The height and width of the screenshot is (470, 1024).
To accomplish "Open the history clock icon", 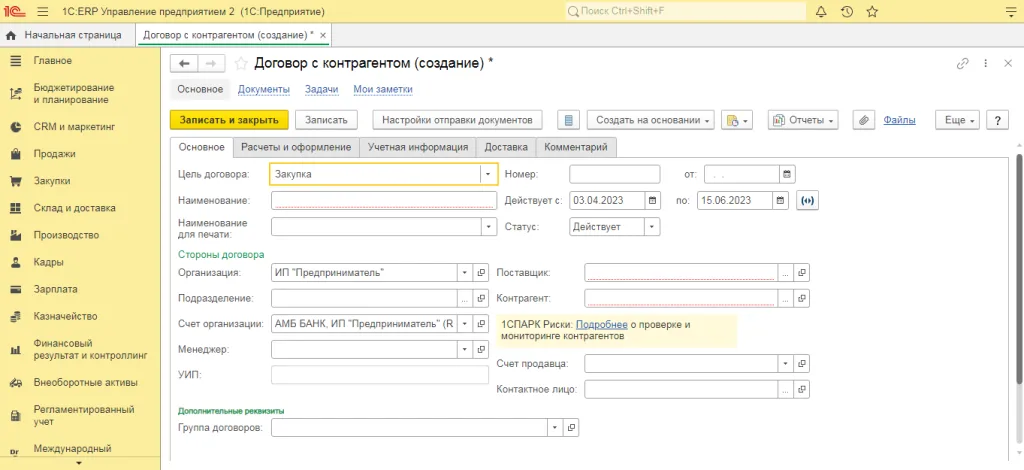I will click(x=847, y=12).
